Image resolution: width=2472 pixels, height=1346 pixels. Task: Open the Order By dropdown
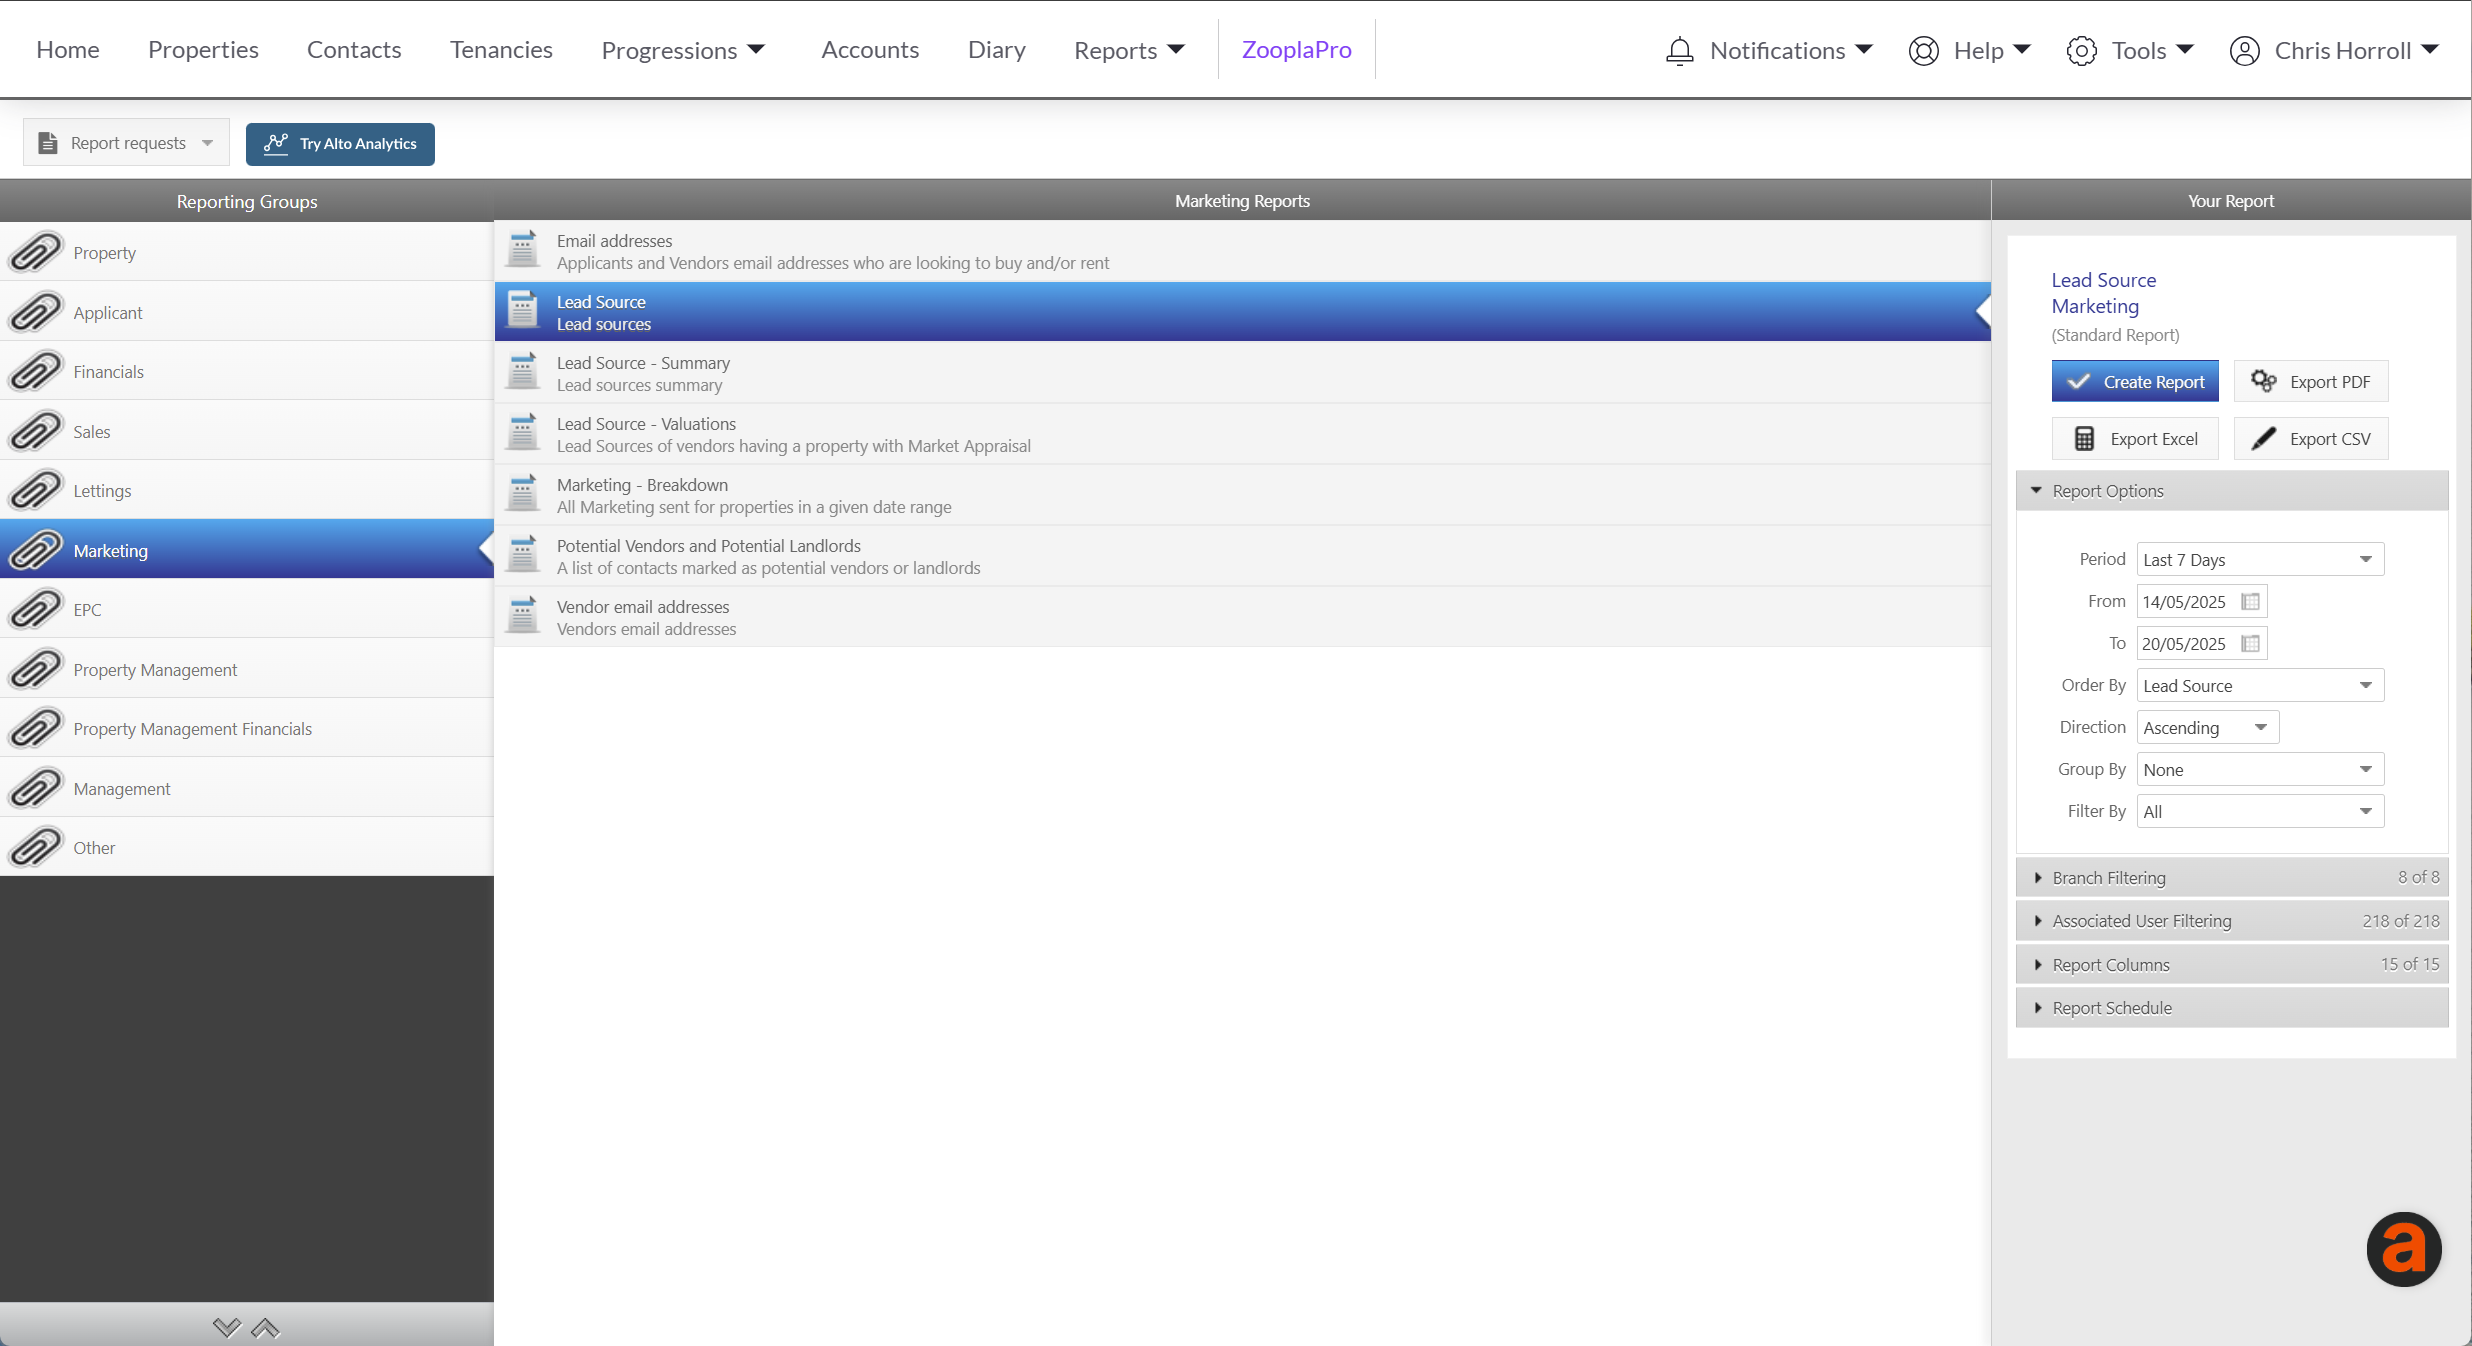point(2260,685)
